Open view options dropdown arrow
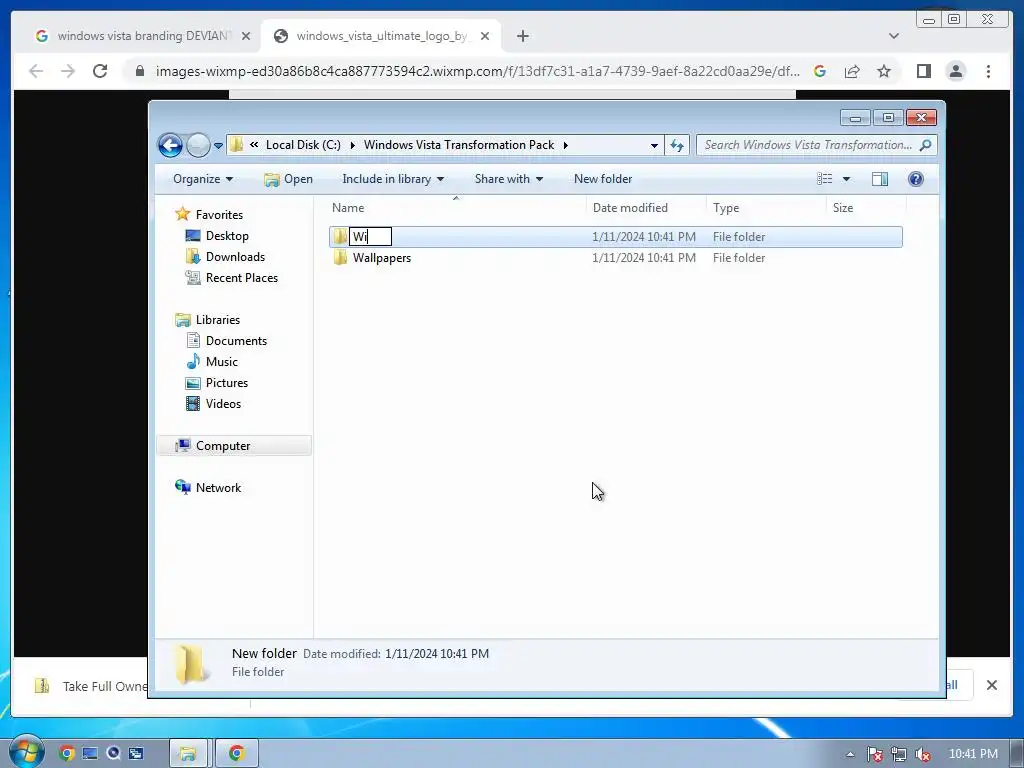Viewport: 1024px width, 768px height. [x=846, y=179]
